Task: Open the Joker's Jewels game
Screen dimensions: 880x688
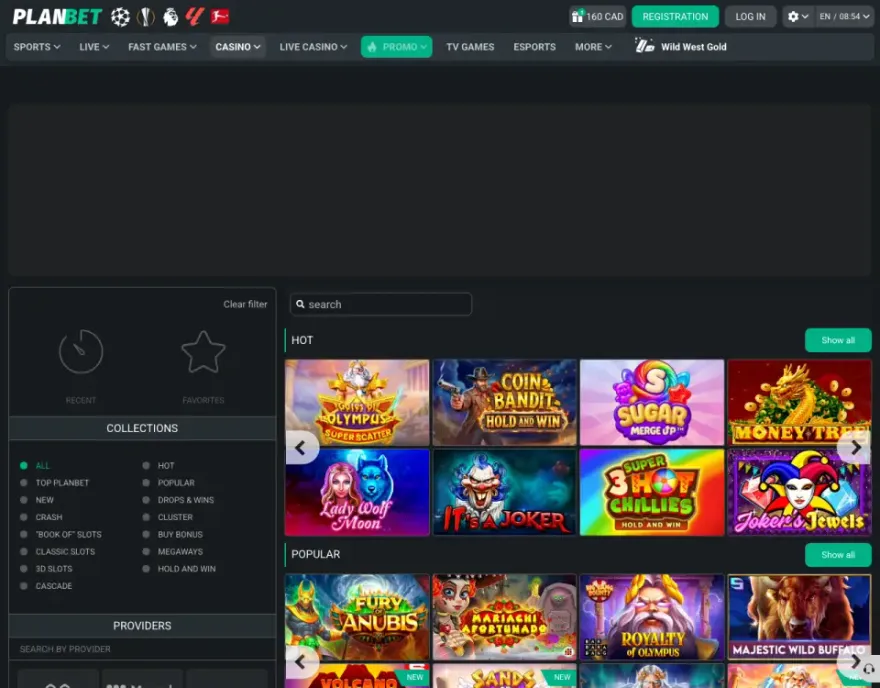Action: tap(799, 492)
